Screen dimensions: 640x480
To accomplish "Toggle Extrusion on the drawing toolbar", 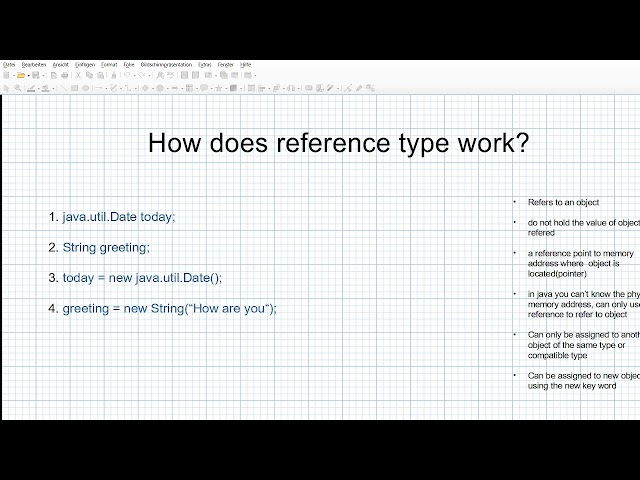I will (x=370, y=88).
